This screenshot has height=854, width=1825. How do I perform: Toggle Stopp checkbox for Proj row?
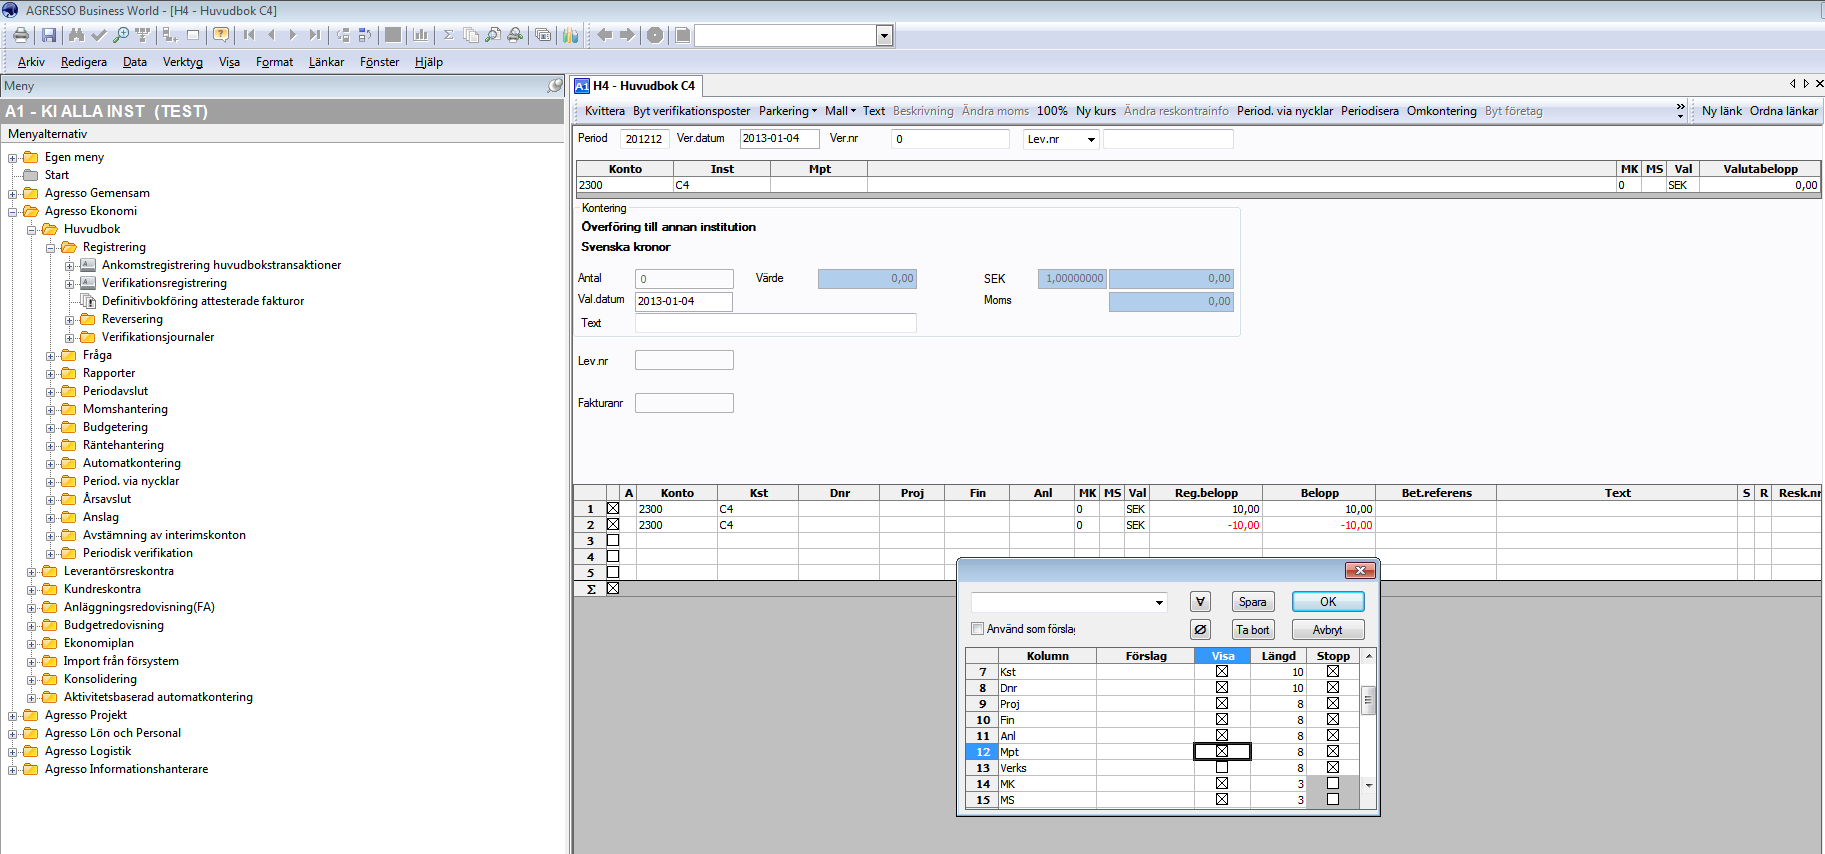coord(1333,703)
